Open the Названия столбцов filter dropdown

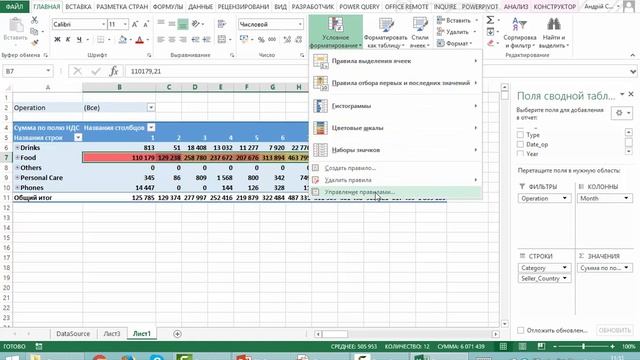[x=151, y=127]
